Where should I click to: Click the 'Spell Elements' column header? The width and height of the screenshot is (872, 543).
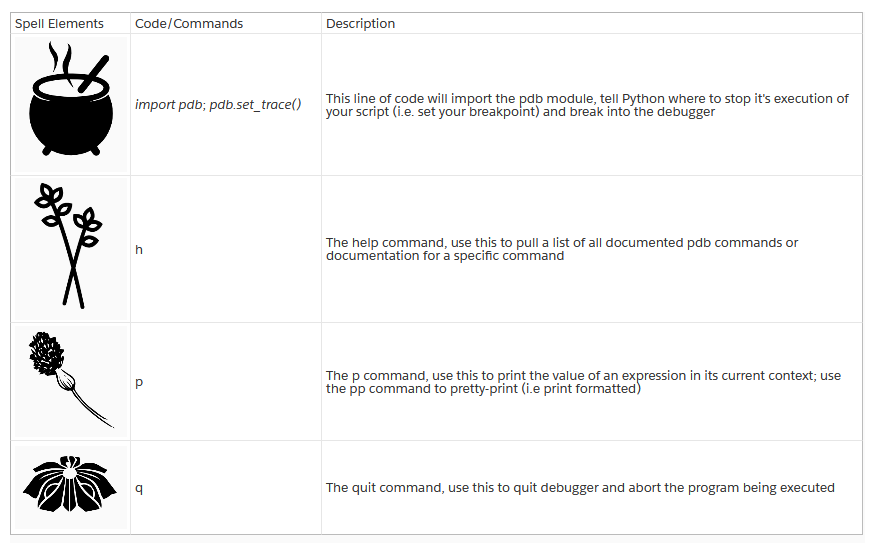(x=59, y=23)
